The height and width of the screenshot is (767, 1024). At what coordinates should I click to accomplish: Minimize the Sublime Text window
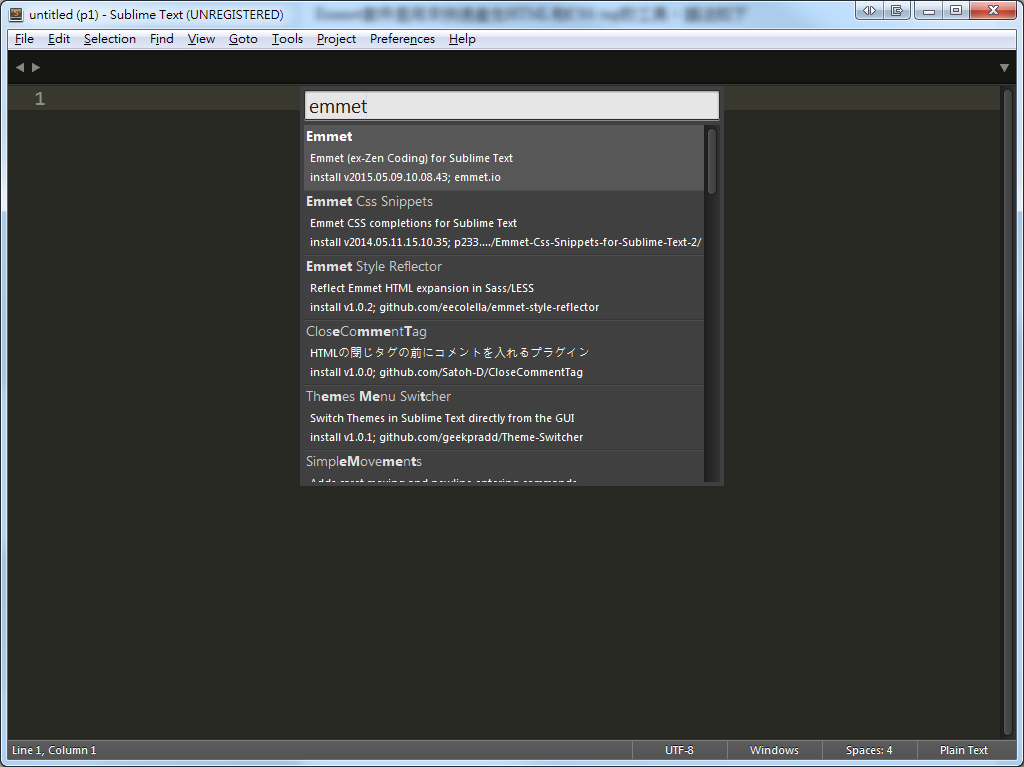[x=929, y=10]
